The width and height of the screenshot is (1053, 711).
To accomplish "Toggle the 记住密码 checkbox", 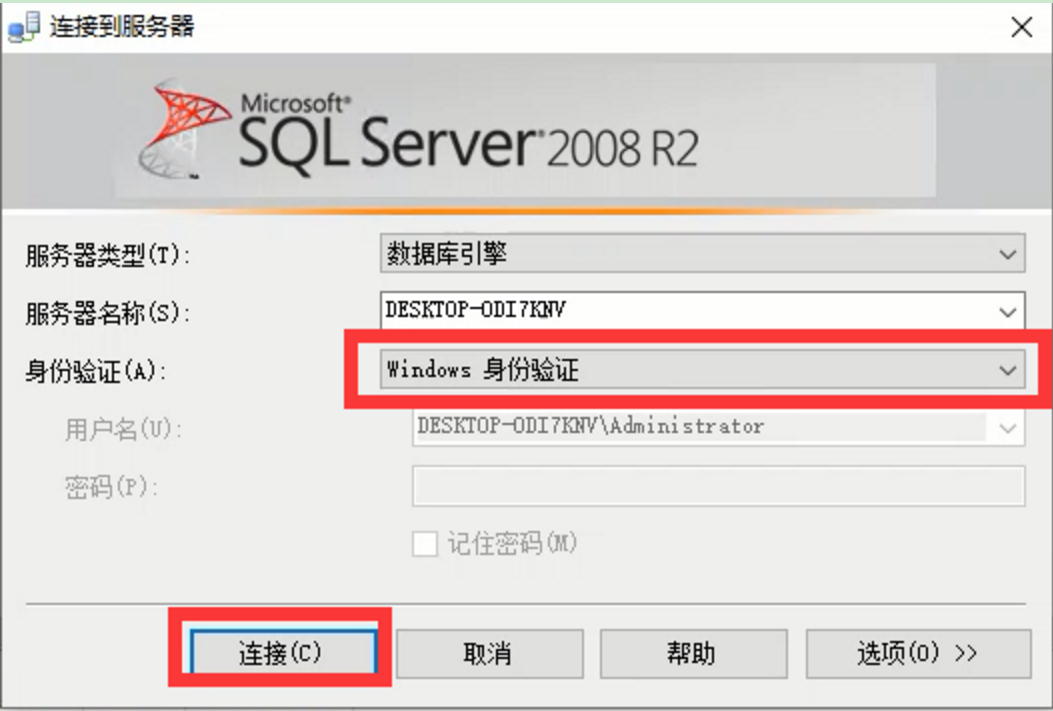I will coord(424,543).
